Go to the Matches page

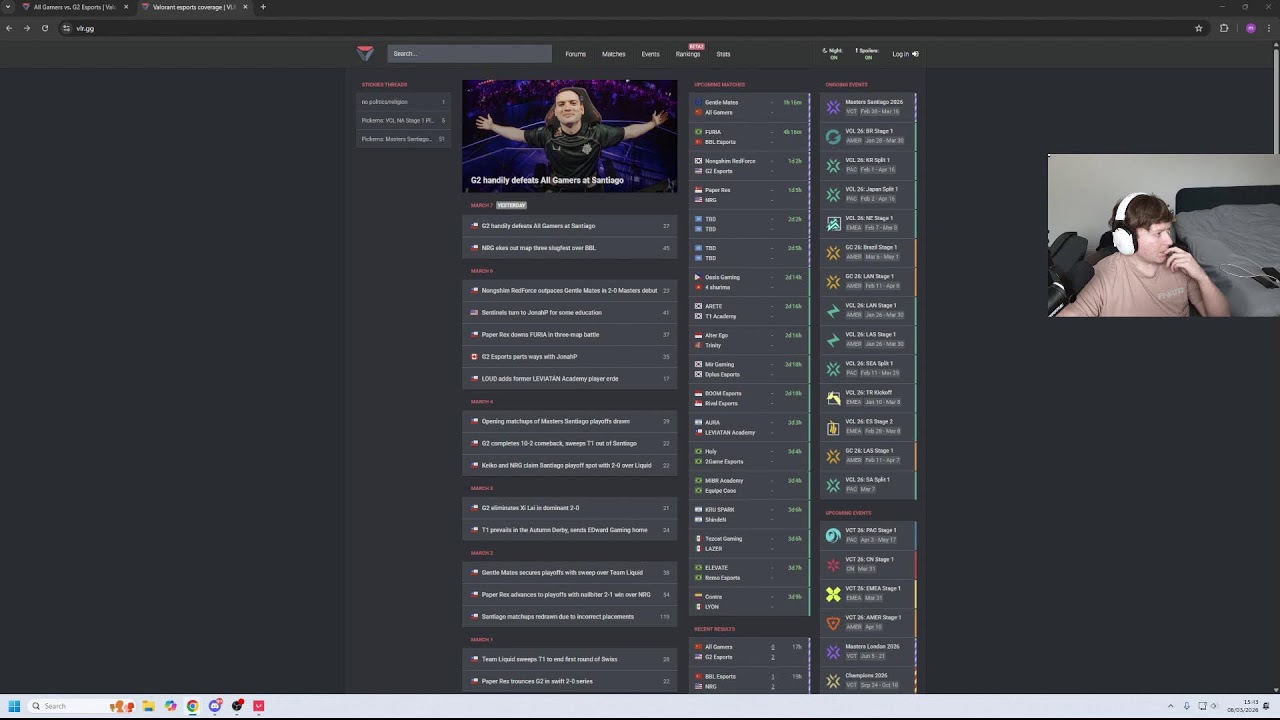(x=613, y=54)
